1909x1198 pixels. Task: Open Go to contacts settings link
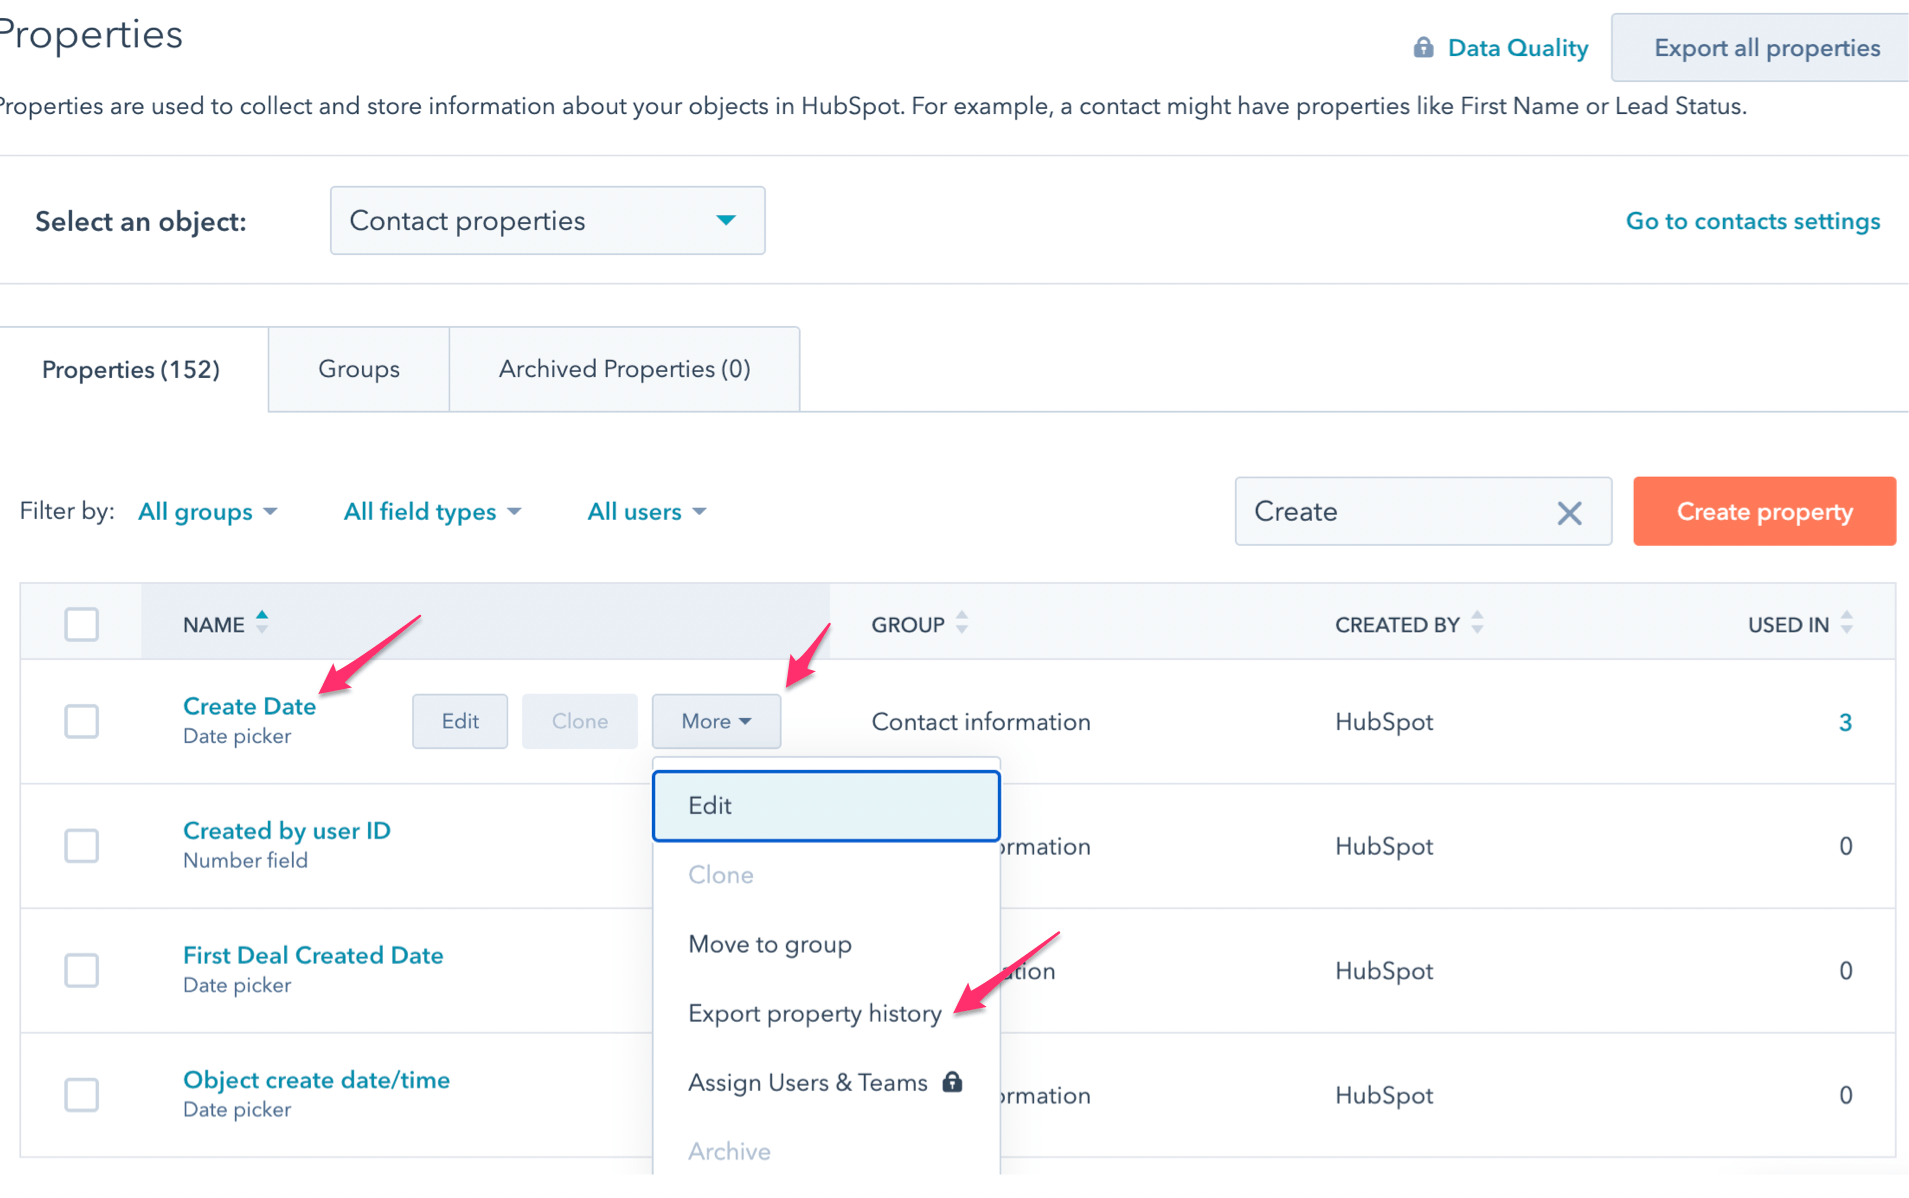1752,221
